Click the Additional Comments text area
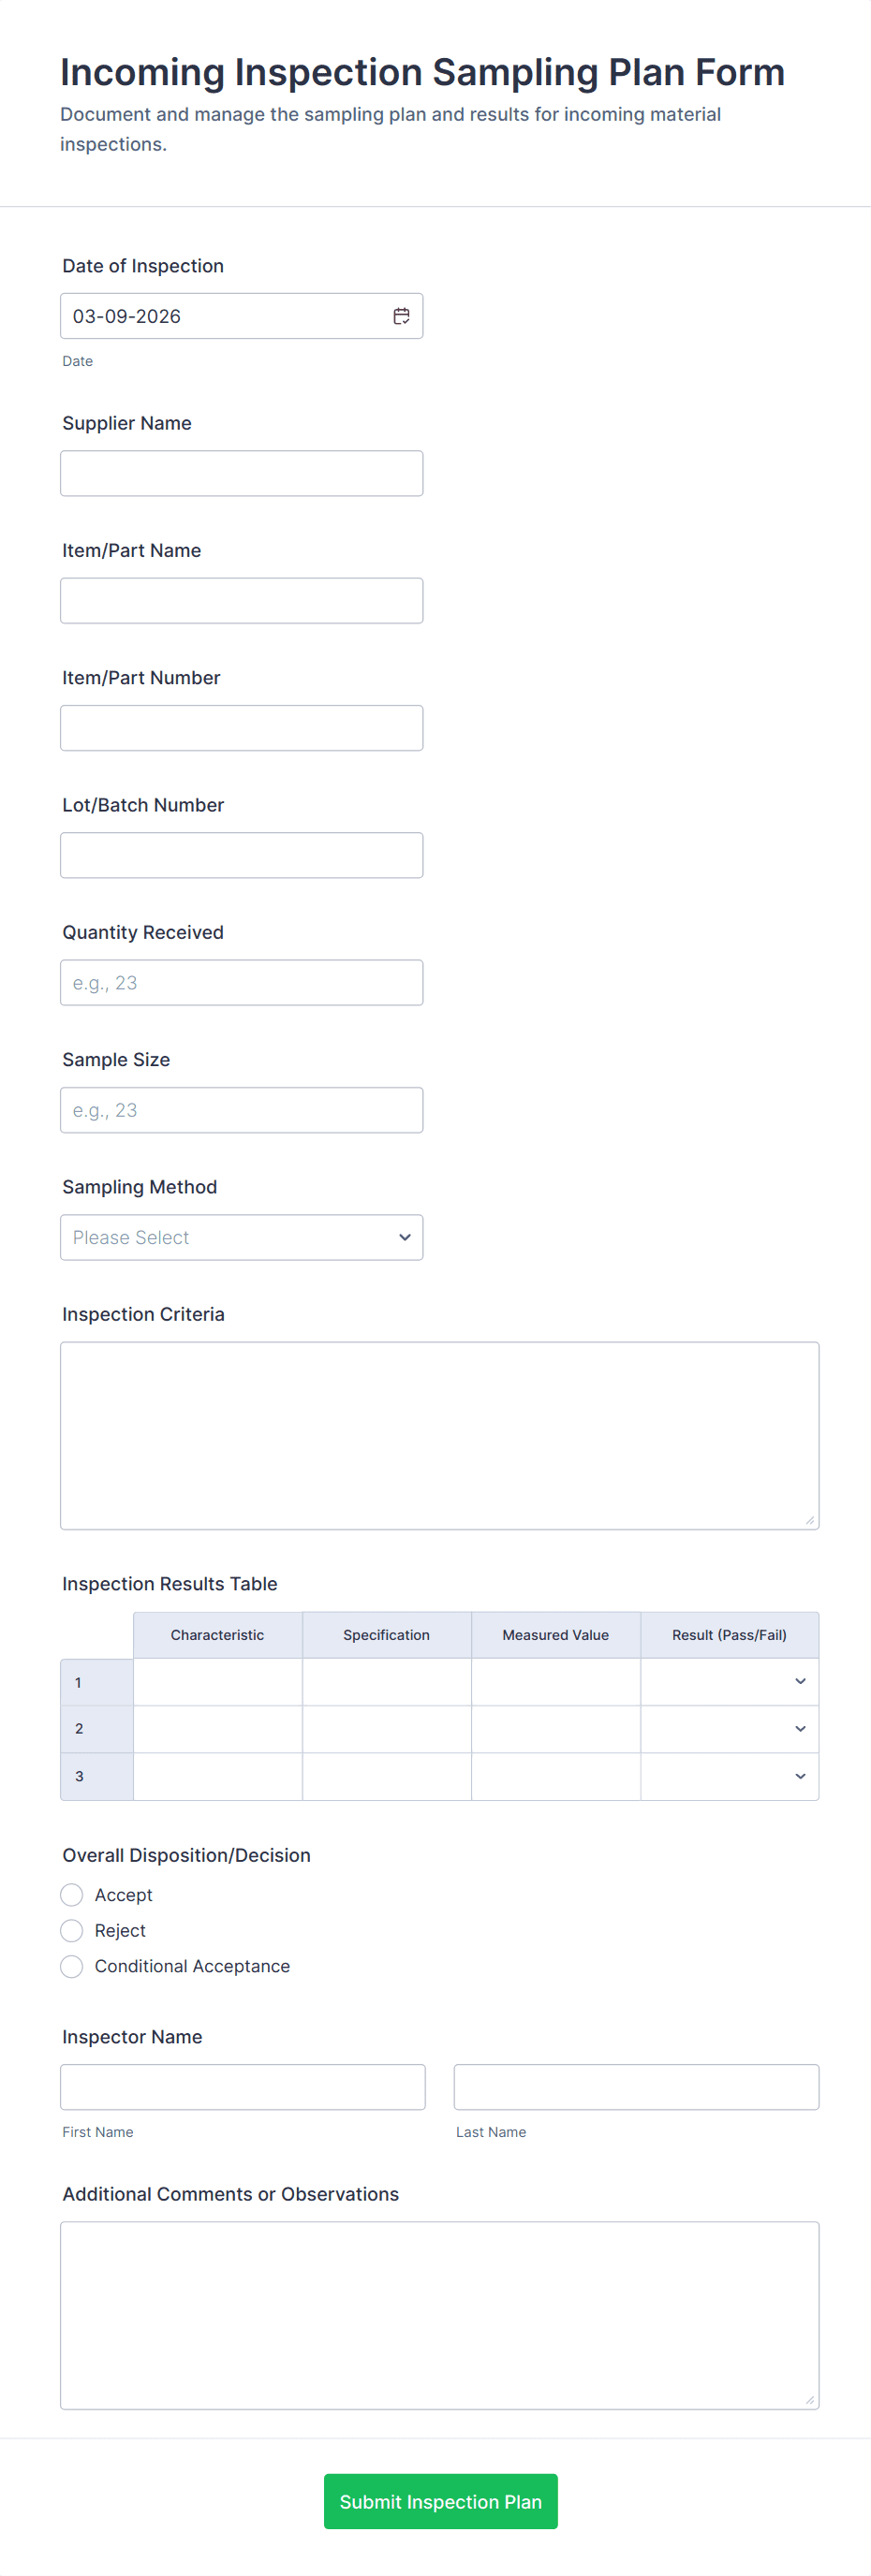 (439, 2315)
